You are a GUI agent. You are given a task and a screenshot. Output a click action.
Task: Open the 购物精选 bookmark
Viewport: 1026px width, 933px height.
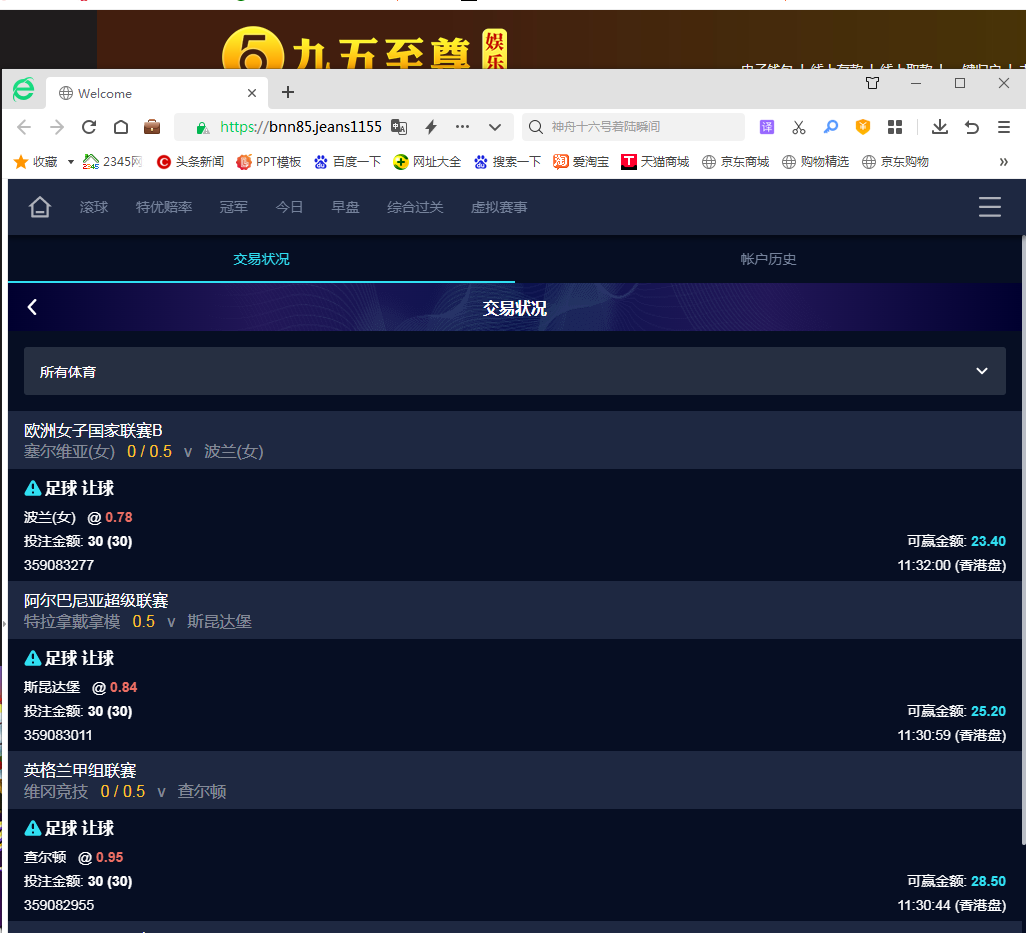(815, 162)
